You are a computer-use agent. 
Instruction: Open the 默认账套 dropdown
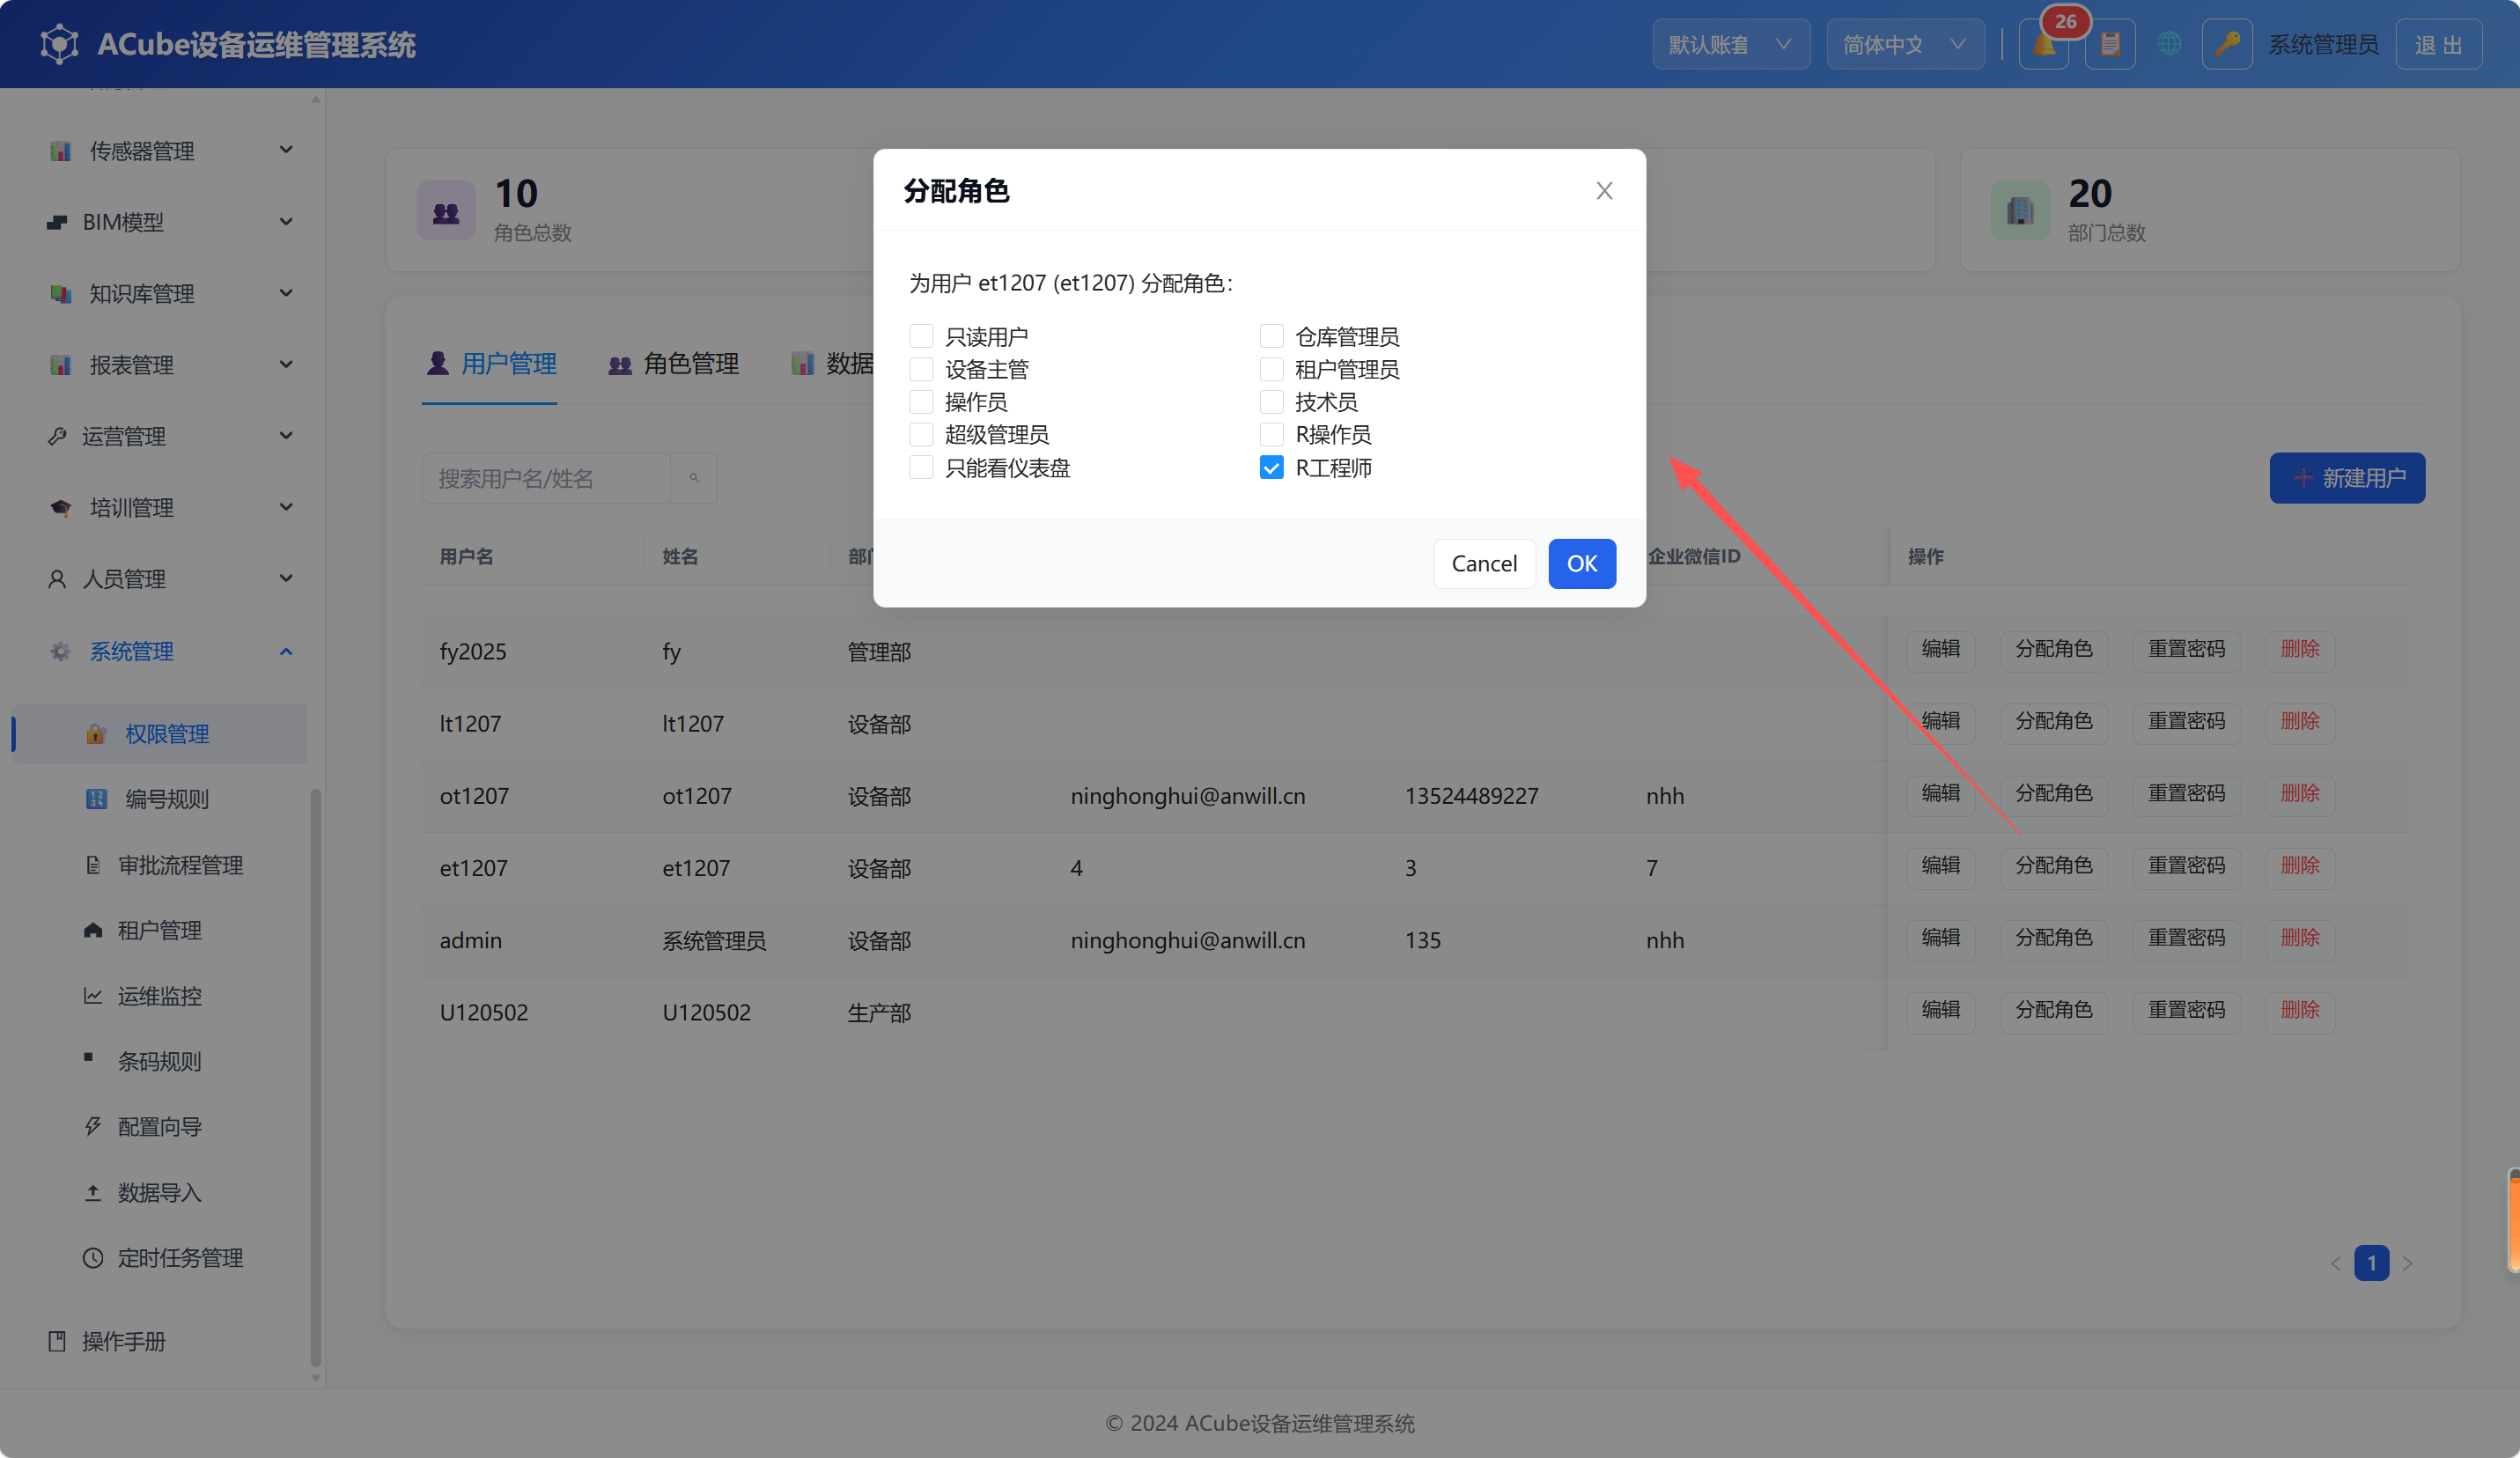[1730, 45]
